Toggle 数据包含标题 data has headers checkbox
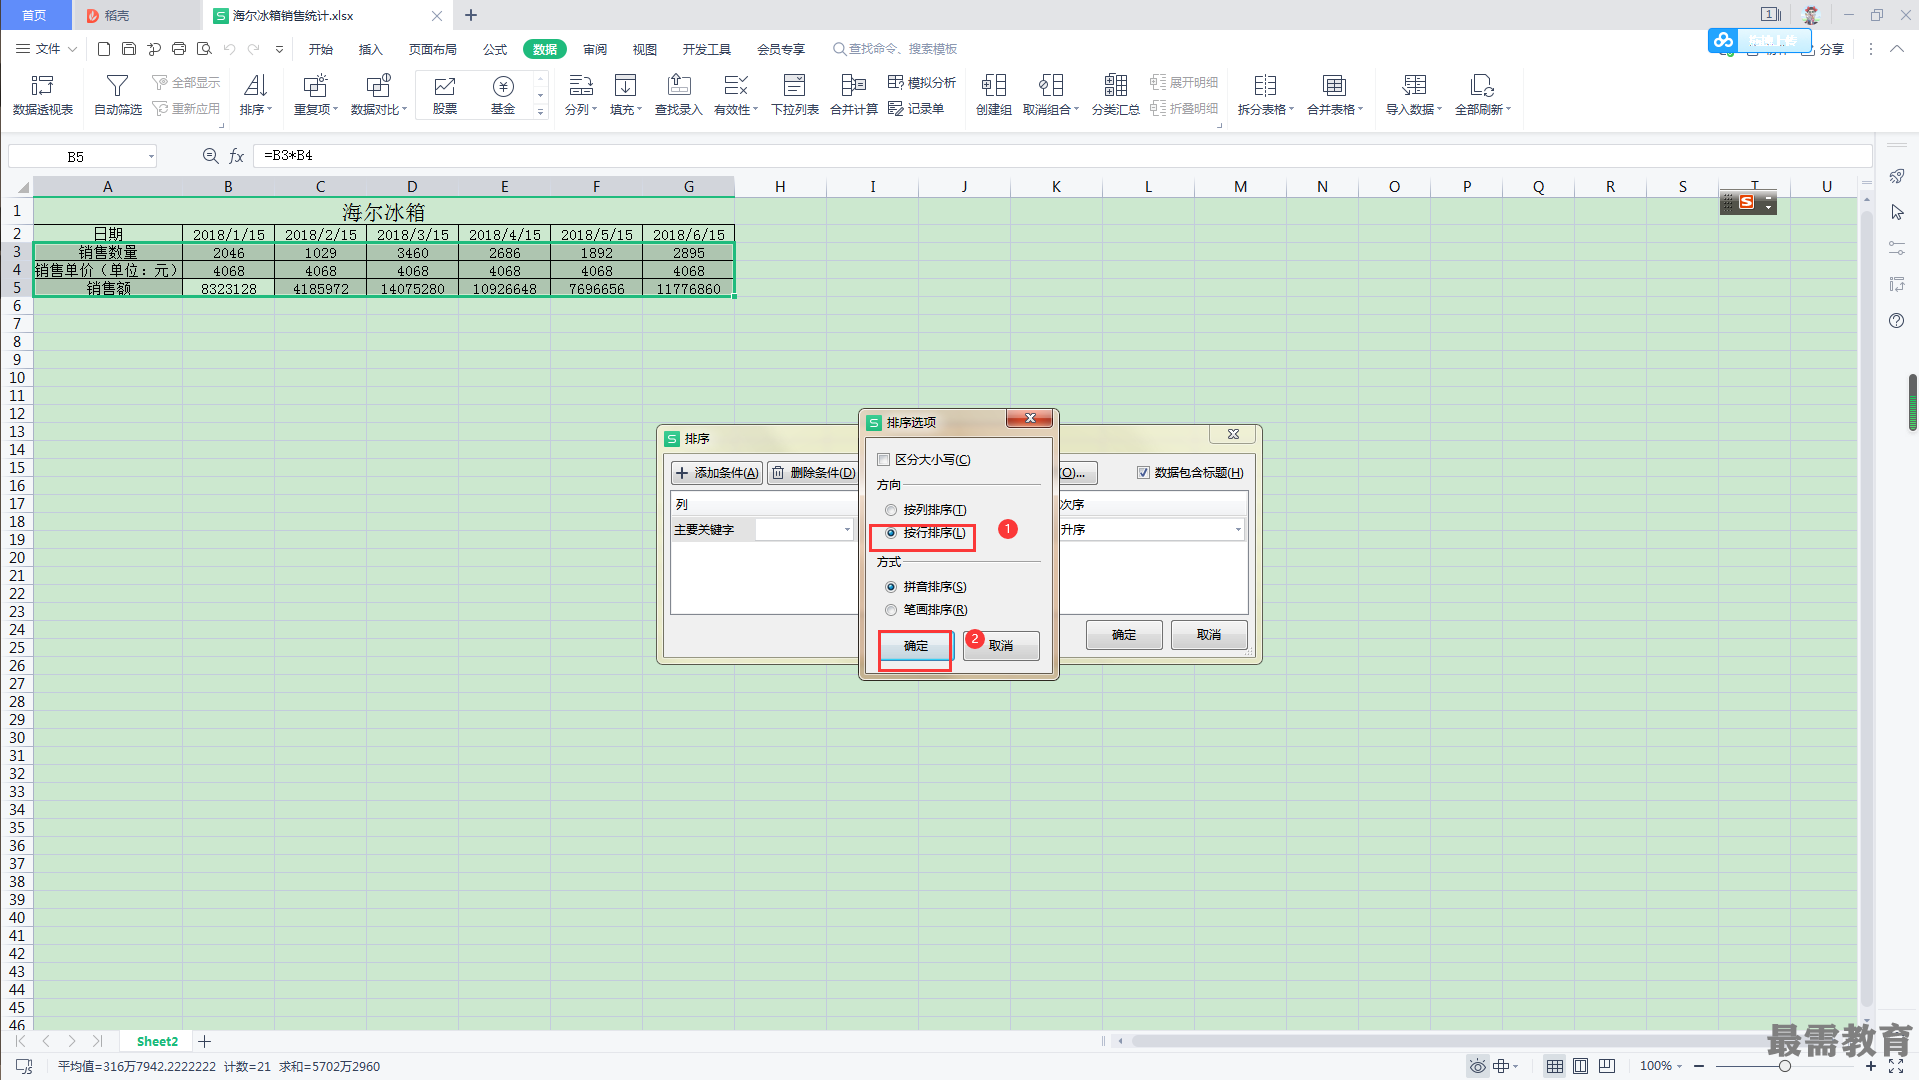The width and height of the screenshot is (1919, 1080). (x=1143, y=473)
